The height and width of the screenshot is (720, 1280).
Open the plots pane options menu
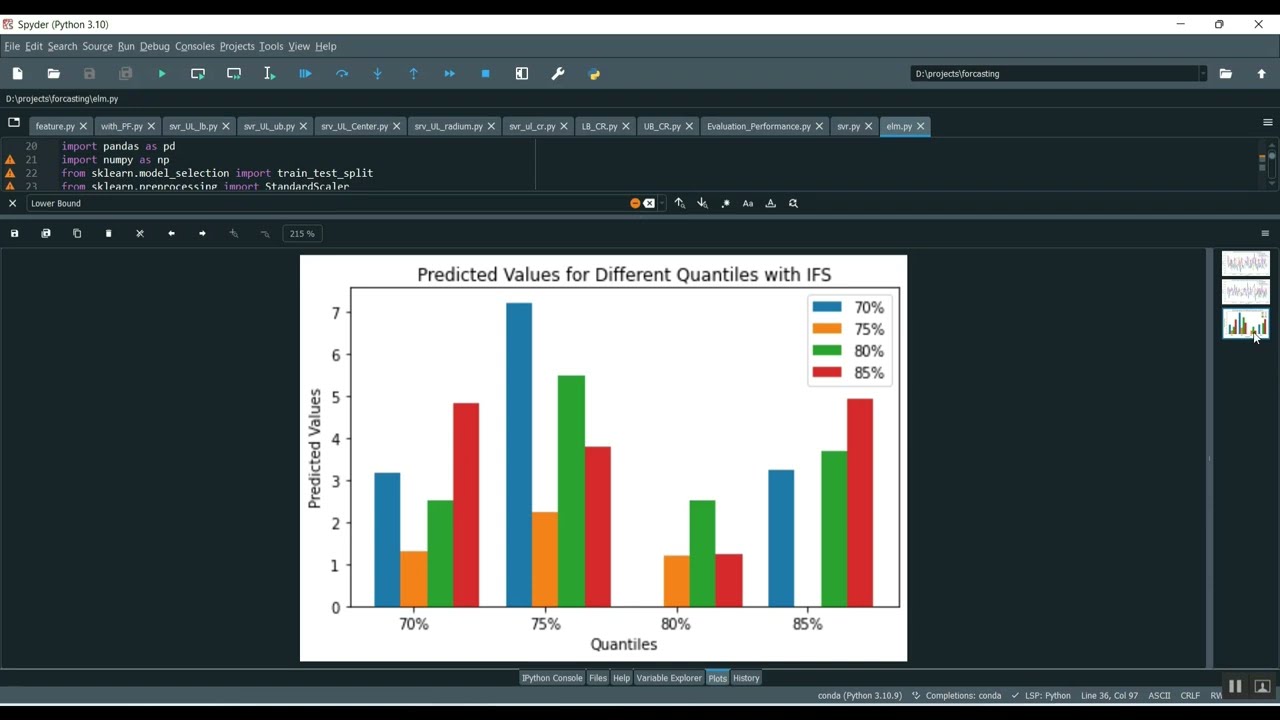click(x=1265, y=234)
